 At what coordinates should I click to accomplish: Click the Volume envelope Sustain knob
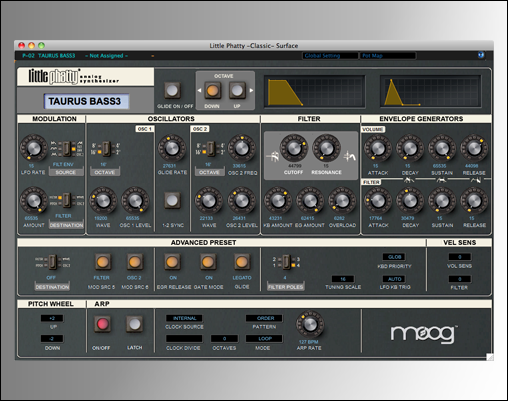pyautogui.click(x=442, y=148)
